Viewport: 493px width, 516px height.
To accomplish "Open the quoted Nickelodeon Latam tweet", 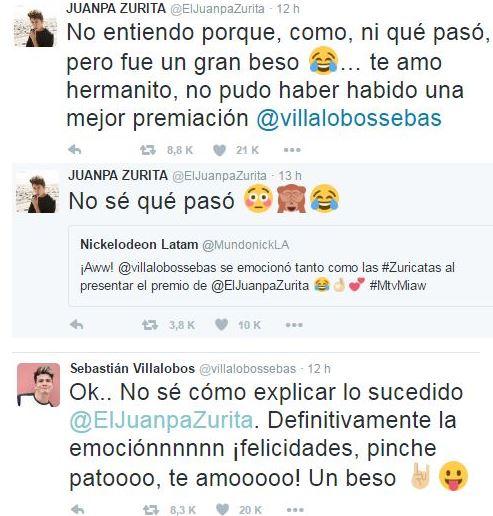I will pyautogui.click(x=281, y=266).
